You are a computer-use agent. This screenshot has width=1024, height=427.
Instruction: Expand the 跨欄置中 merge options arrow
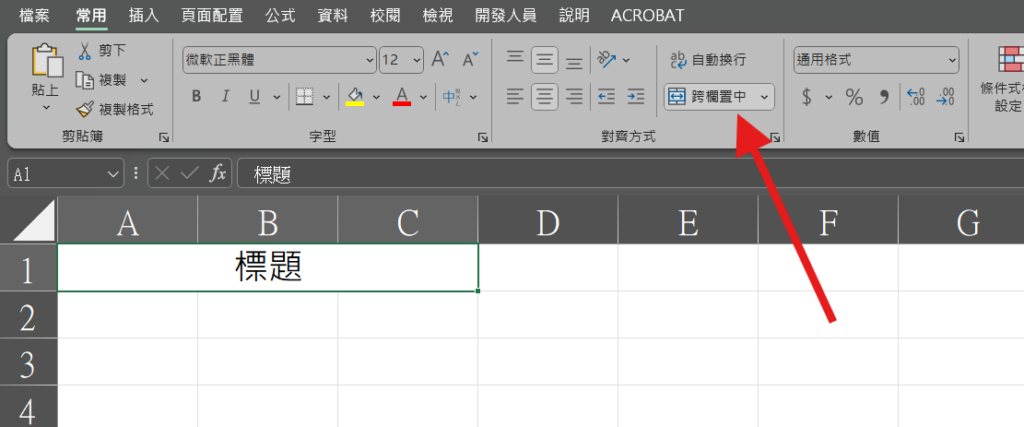pyautogui.click(x=765, y=97)
